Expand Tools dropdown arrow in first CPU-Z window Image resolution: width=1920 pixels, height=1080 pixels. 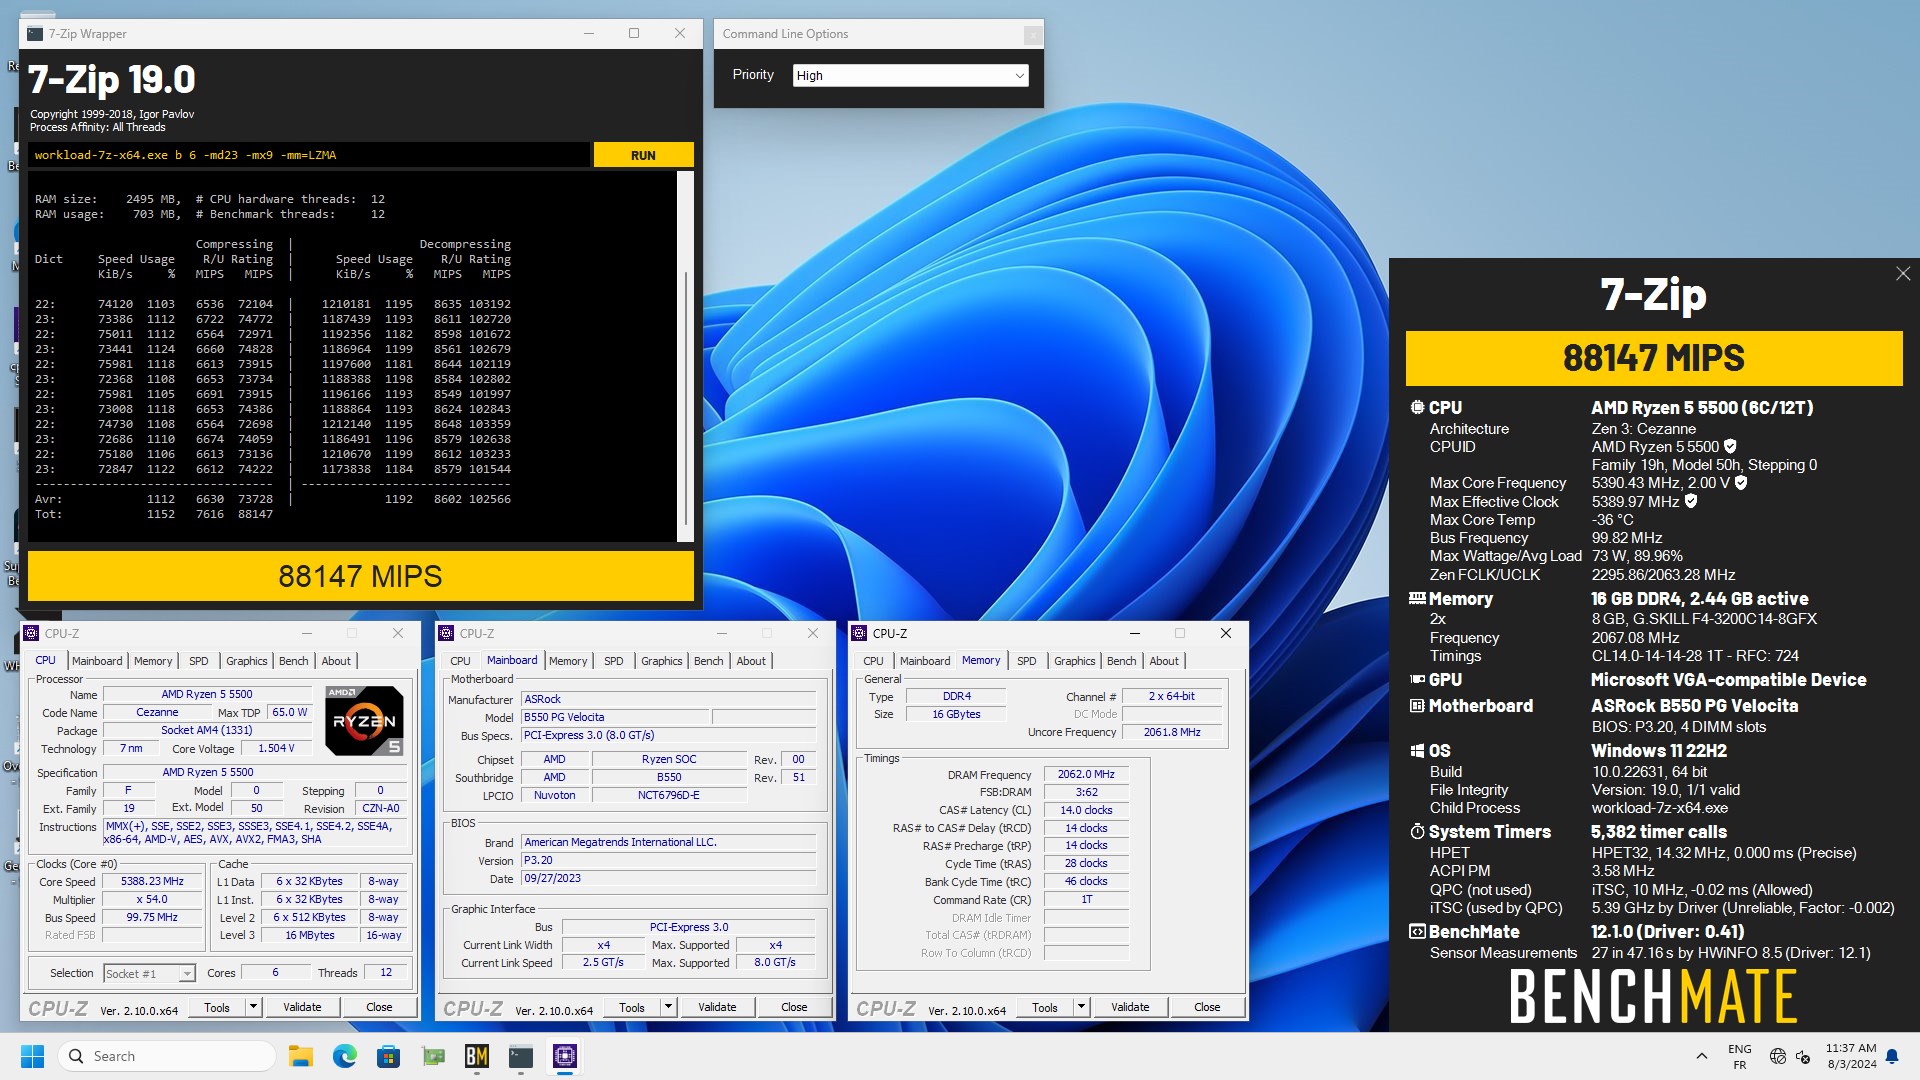click(253, 1007)
